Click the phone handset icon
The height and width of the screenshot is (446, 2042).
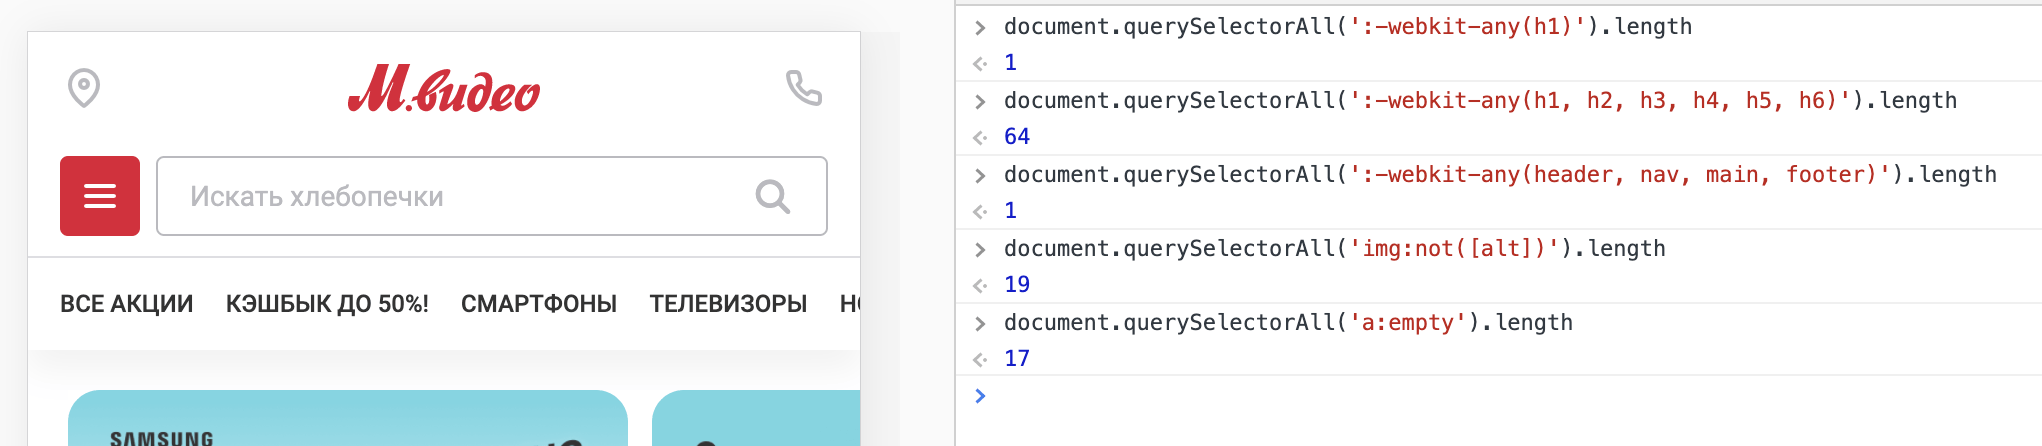pos(804,88)
